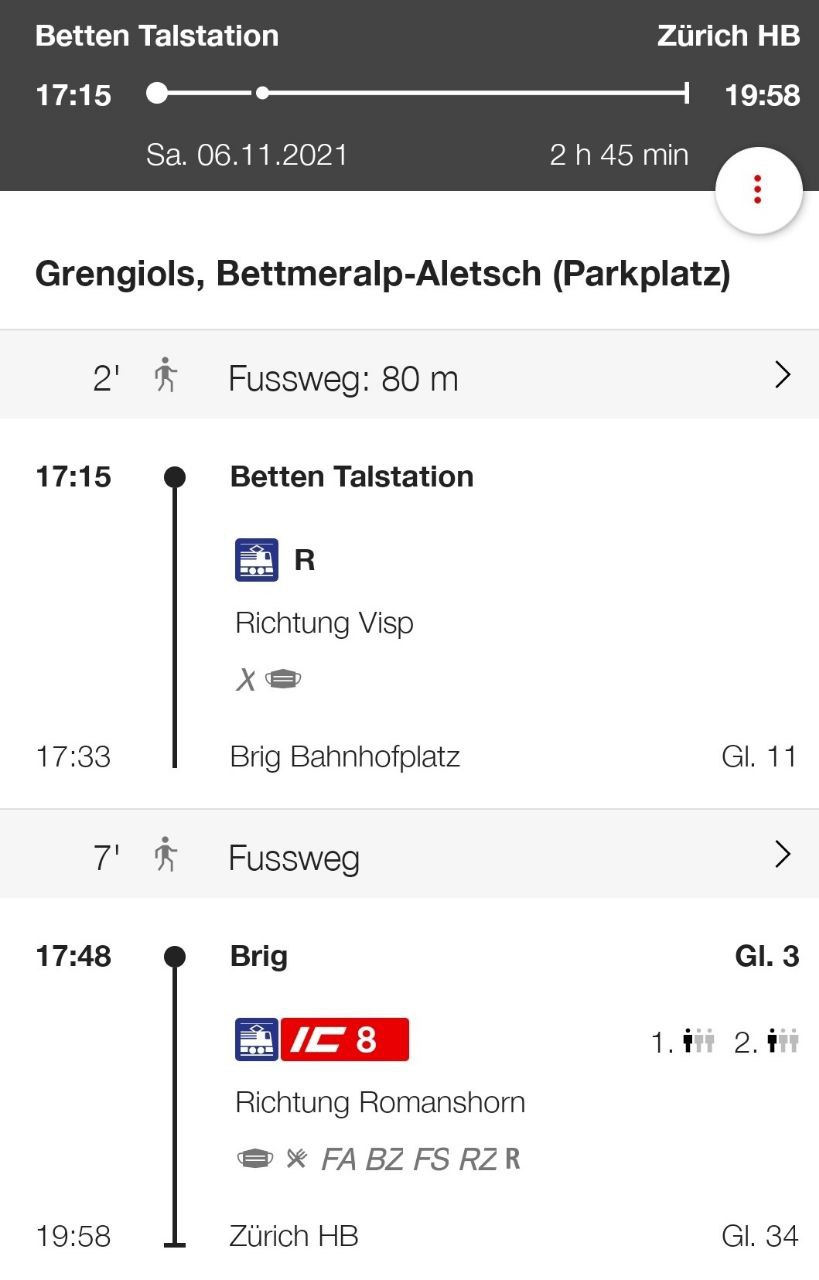Expand the 7' Fussweg chevron

[783, 855]
